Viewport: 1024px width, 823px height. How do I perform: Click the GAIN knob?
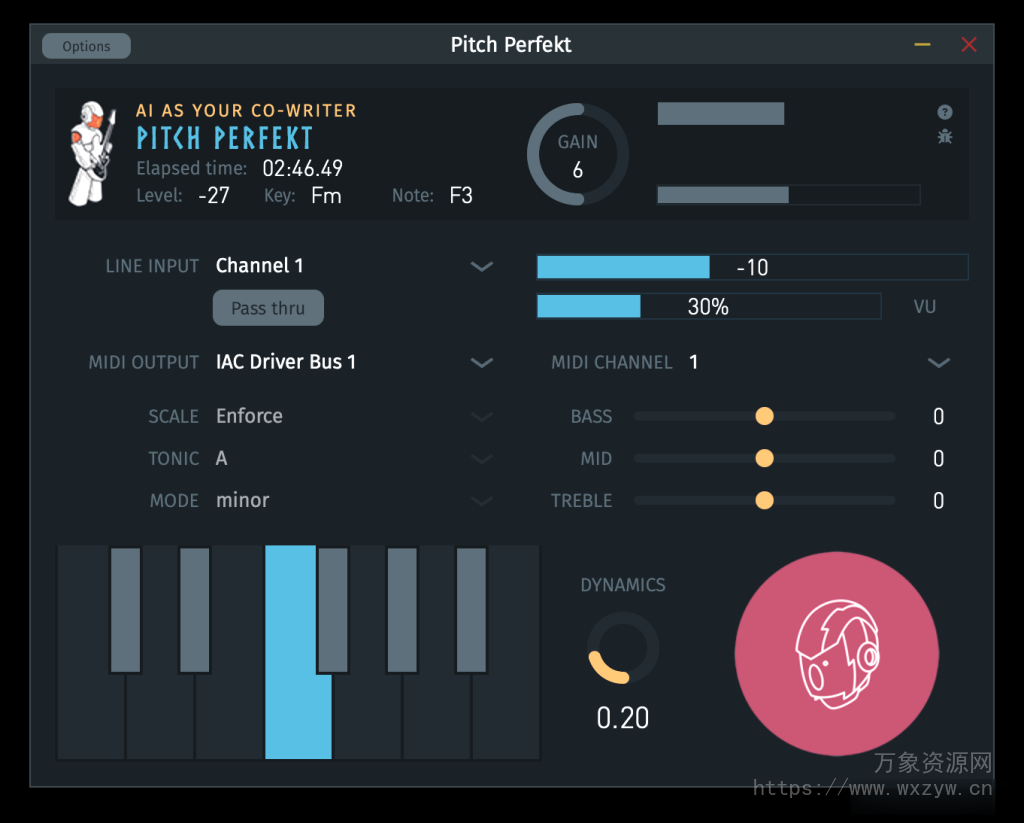tap(577, 155)
